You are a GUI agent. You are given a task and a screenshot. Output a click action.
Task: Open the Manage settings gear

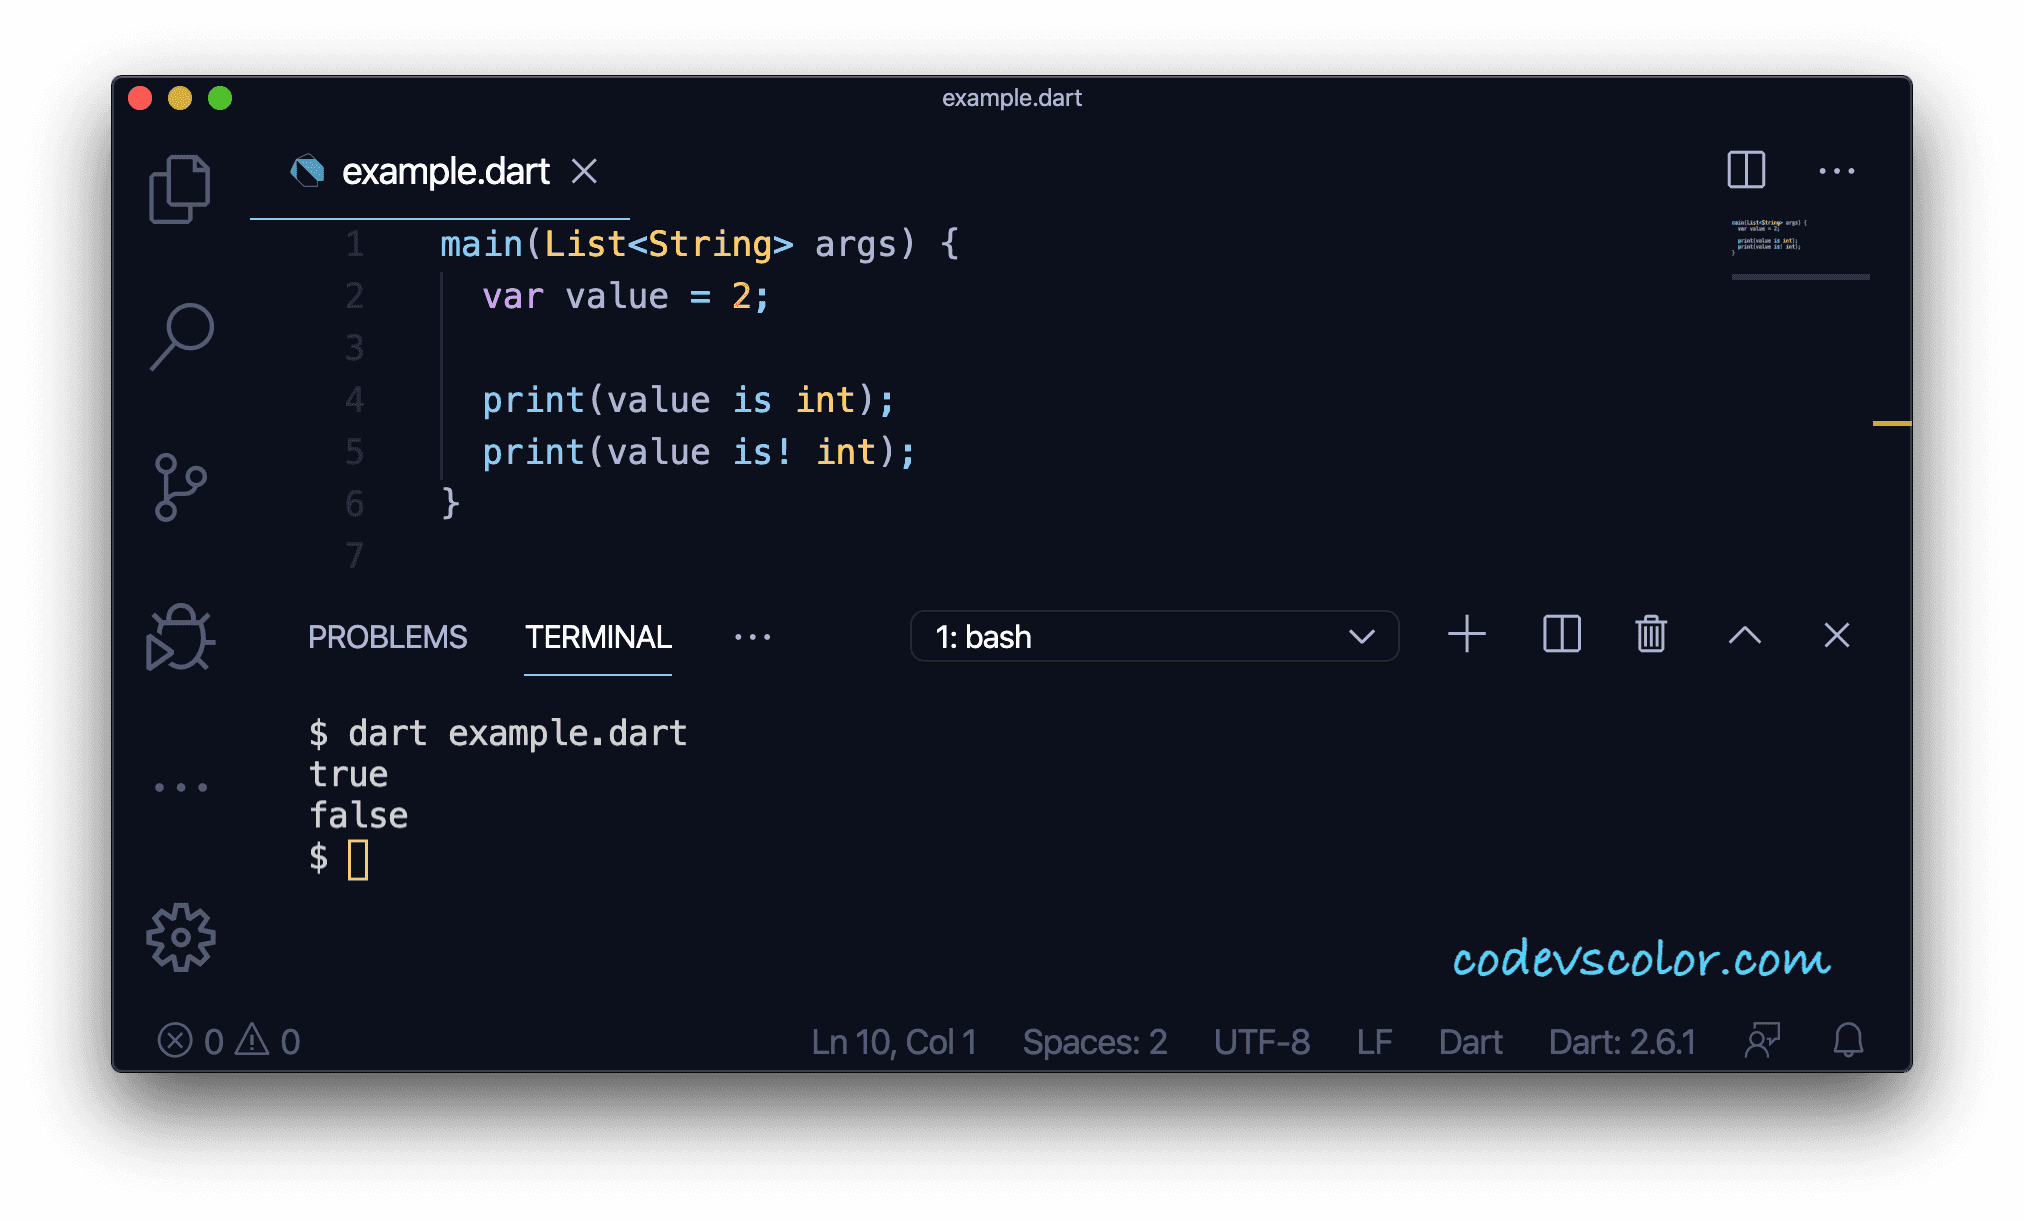181,937
